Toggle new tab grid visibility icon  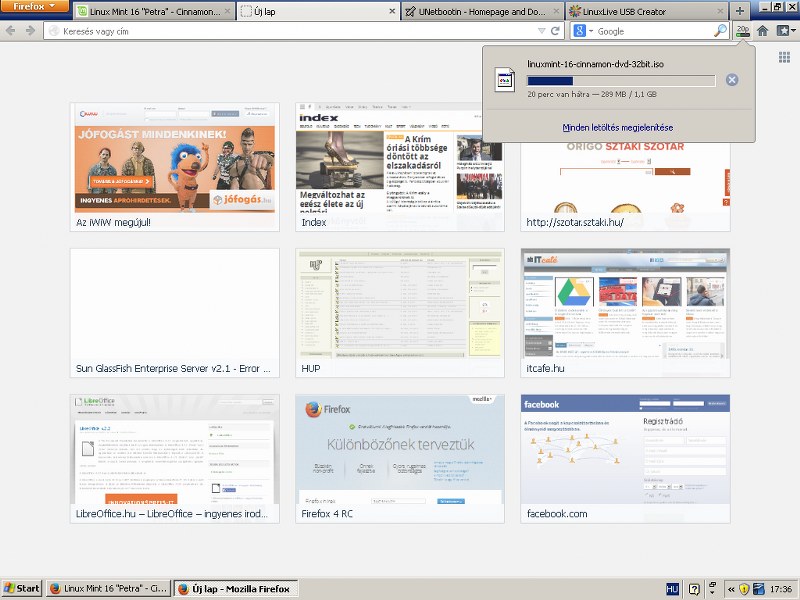(x=784, y=57)
